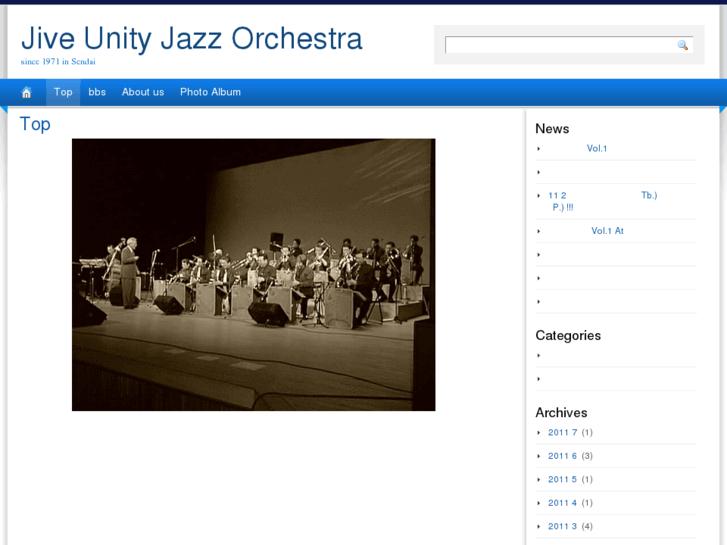
Task: Click the home icon in the navigation bar
Action: (26, 92)
